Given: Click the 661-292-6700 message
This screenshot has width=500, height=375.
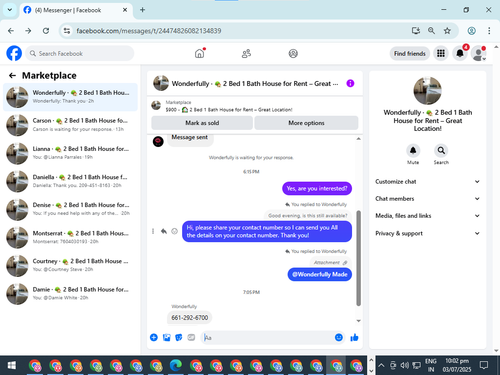Looking at the screenshot, I should (190, 318).
